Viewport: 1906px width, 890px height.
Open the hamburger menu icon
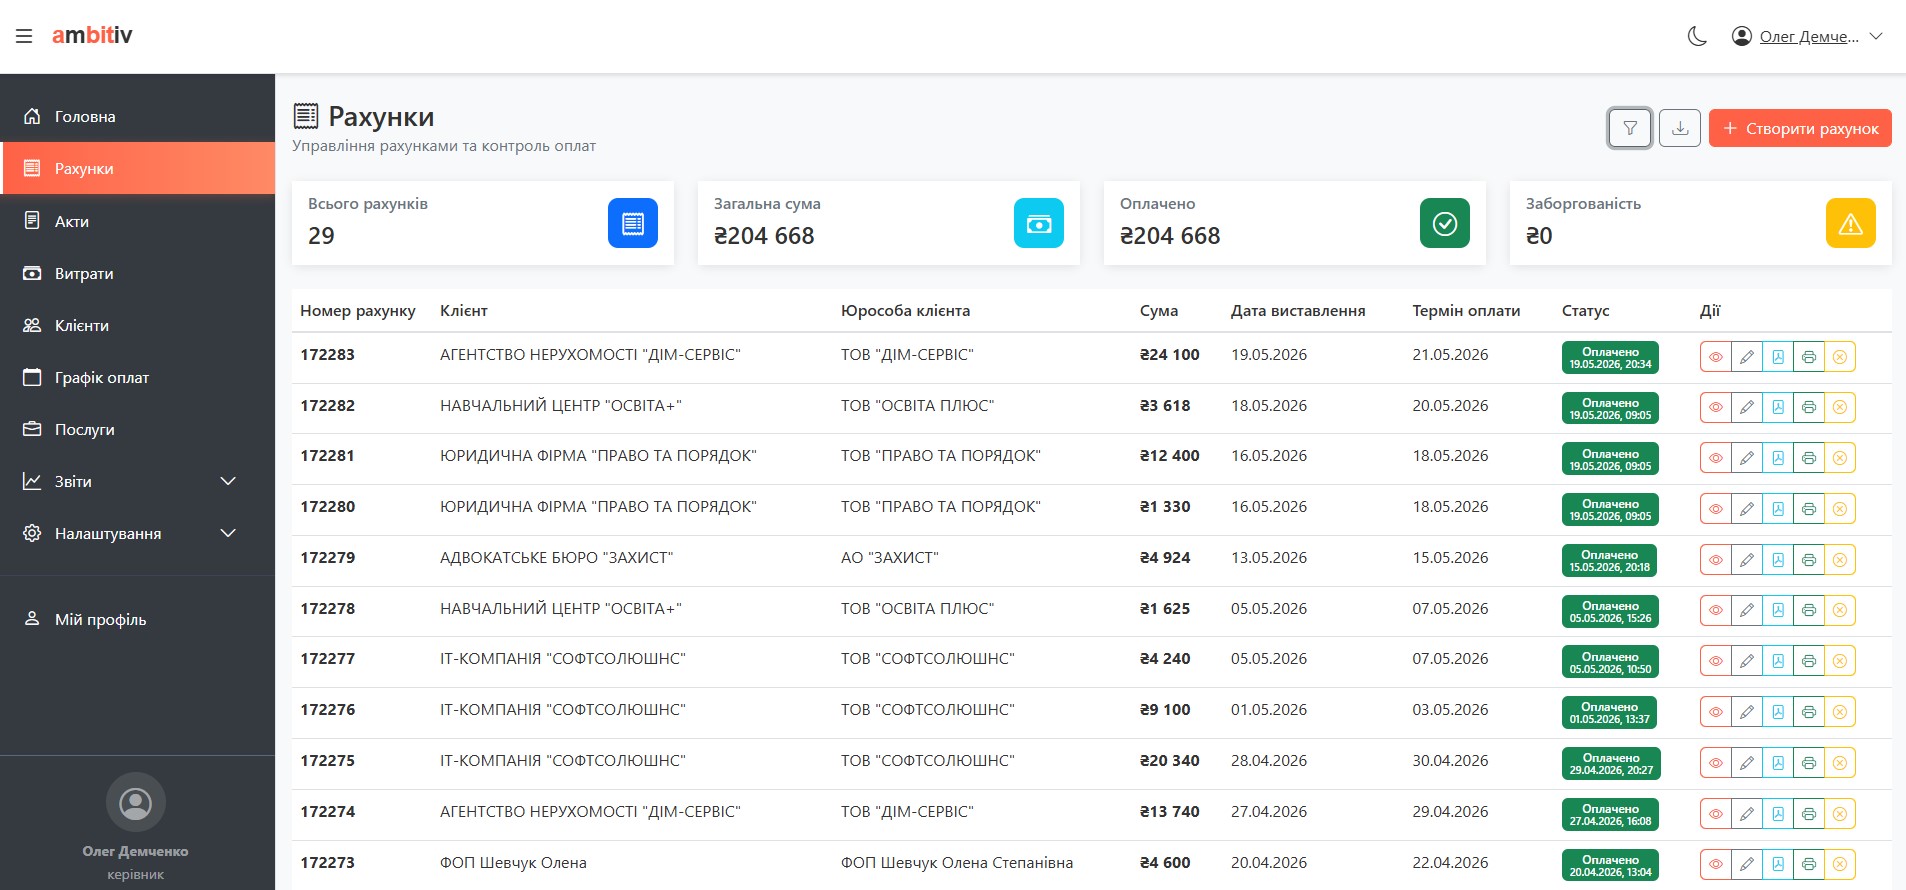[x=24, y=36]
